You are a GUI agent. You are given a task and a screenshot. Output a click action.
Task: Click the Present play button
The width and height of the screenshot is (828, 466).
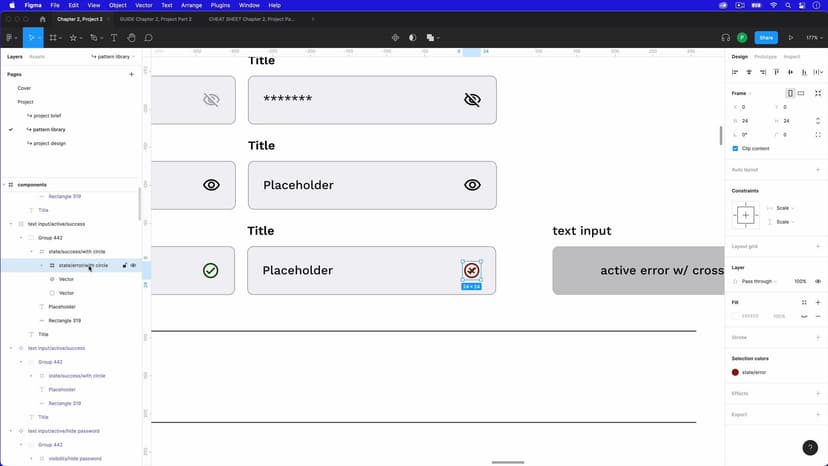790,38
